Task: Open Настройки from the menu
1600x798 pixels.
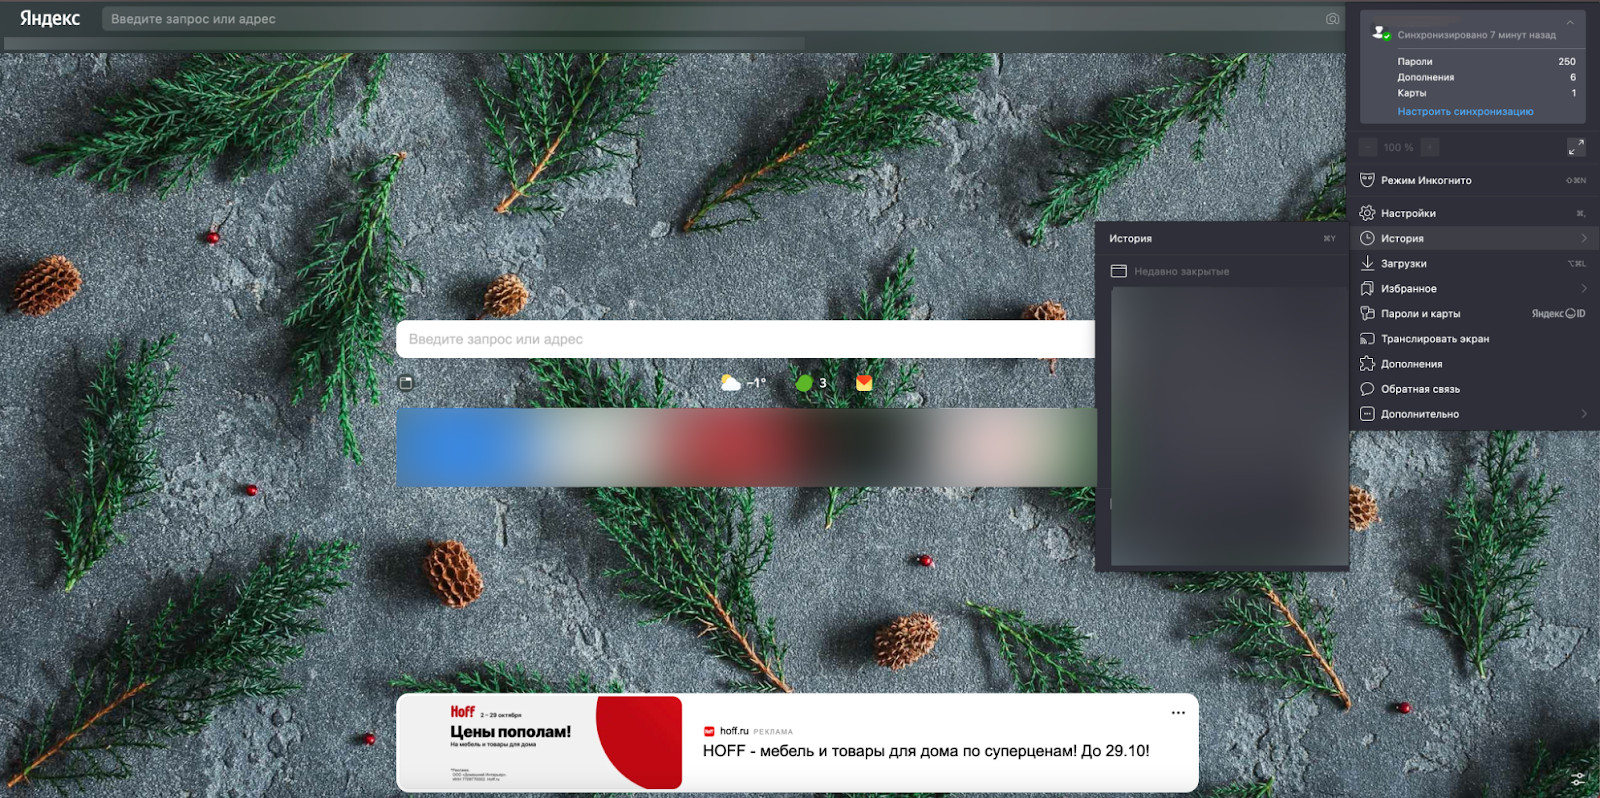Action: 1408,213
